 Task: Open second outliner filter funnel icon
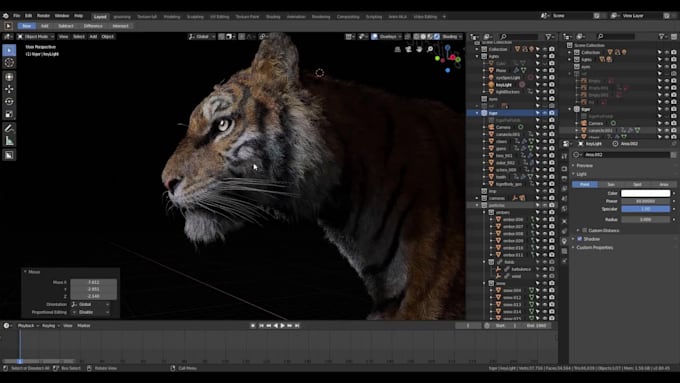point(662,37)
